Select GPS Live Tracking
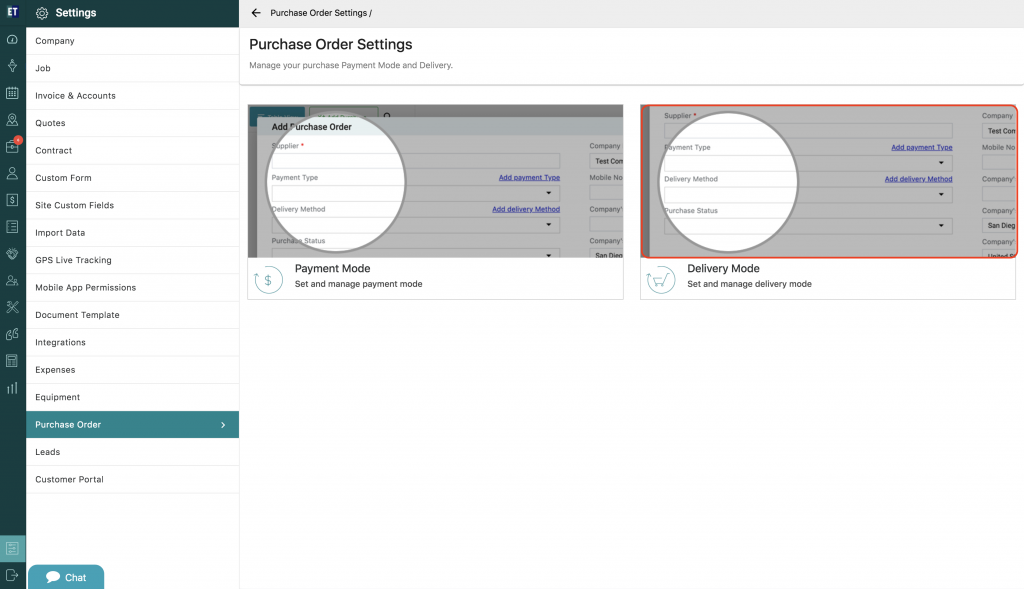The width and height of the screenshot is (1024, 589). coord(133,260)
